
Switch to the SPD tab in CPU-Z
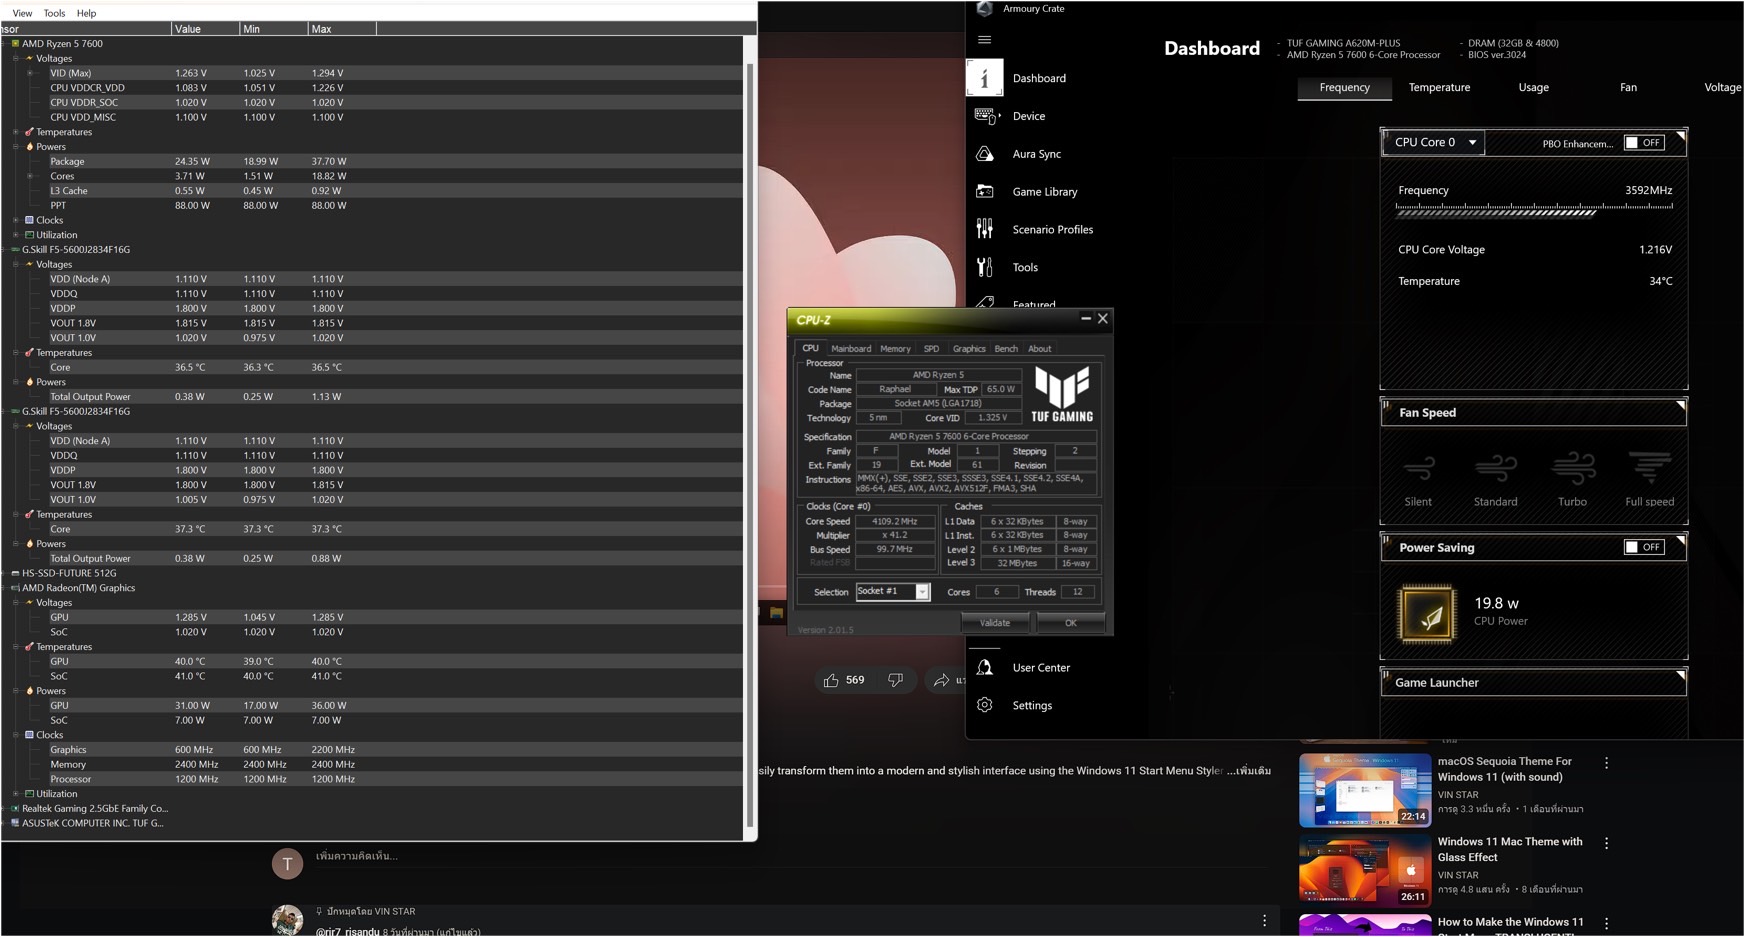931,349
